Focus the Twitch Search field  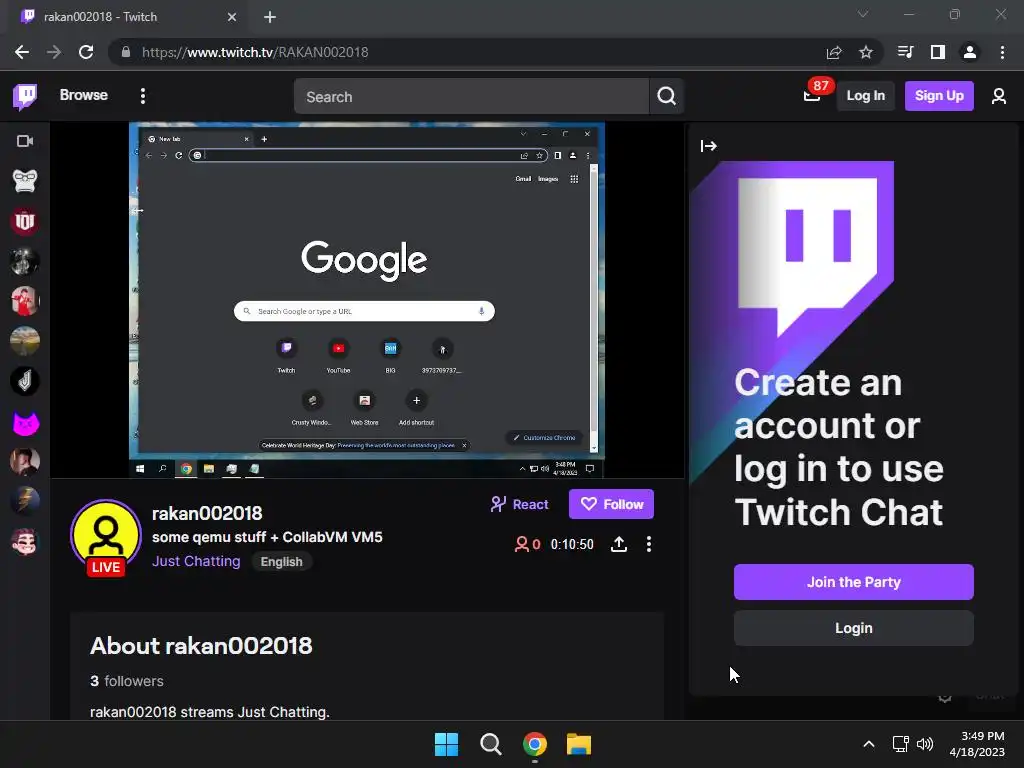coord(471,97)
